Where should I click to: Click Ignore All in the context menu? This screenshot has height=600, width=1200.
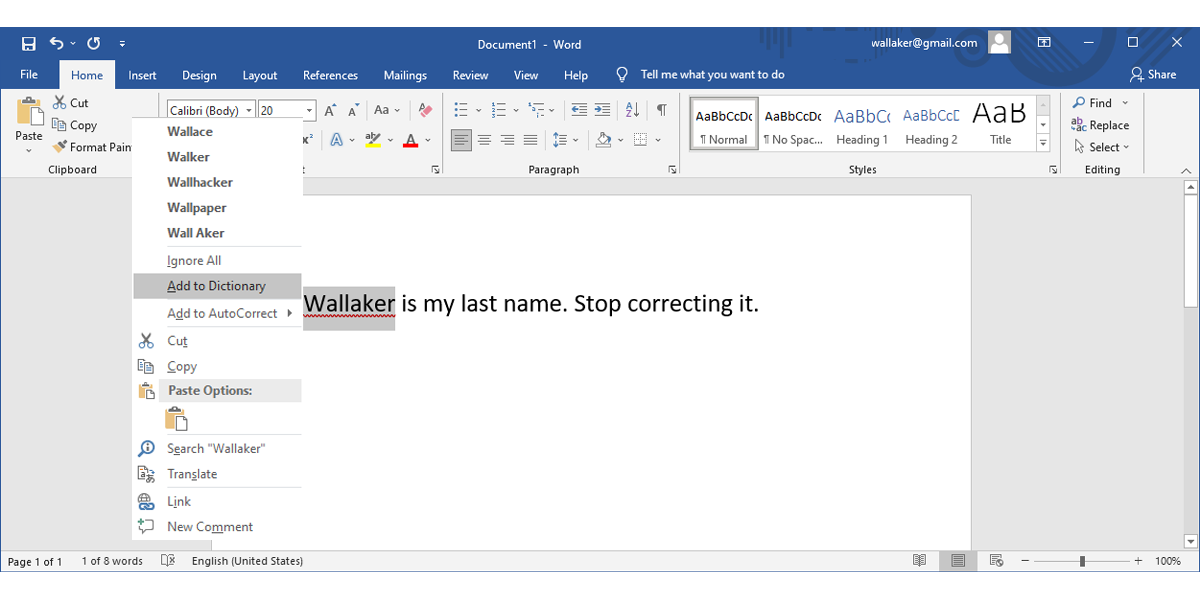(x=194, y=260)
